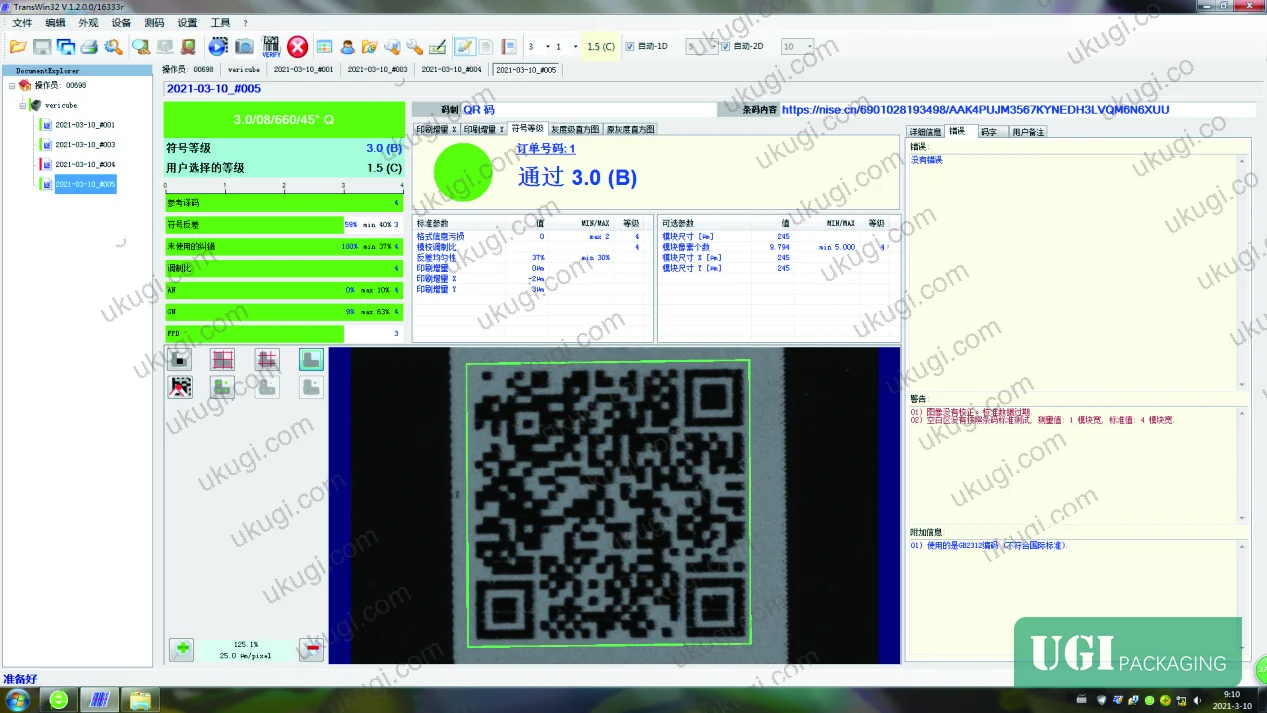The height and width of the screenshot is (713, 1267).
Task: Switch to the 2021-03-10_#004 document tab
Action: point(451,70)
